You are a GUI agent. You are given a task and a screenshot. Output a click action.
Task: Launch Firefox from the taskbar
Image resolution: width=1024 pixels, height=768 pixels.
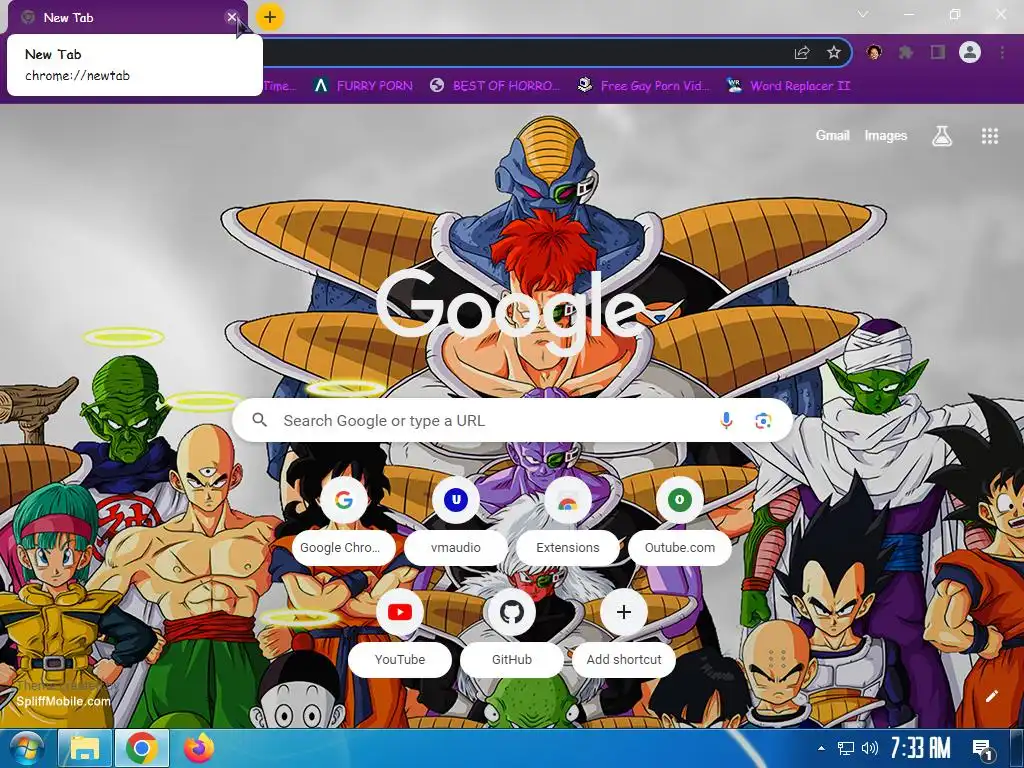pos(199,748)
